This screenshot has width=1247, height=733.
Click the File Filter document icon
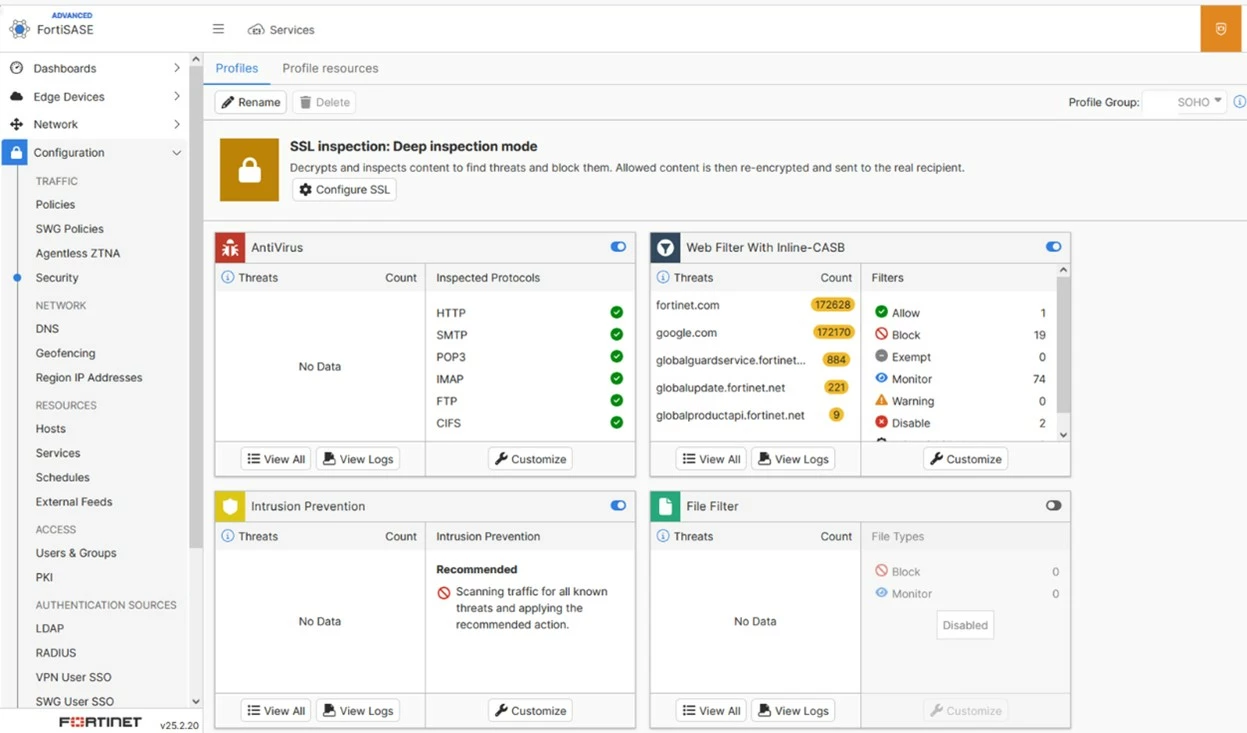(x=665, y=506)
